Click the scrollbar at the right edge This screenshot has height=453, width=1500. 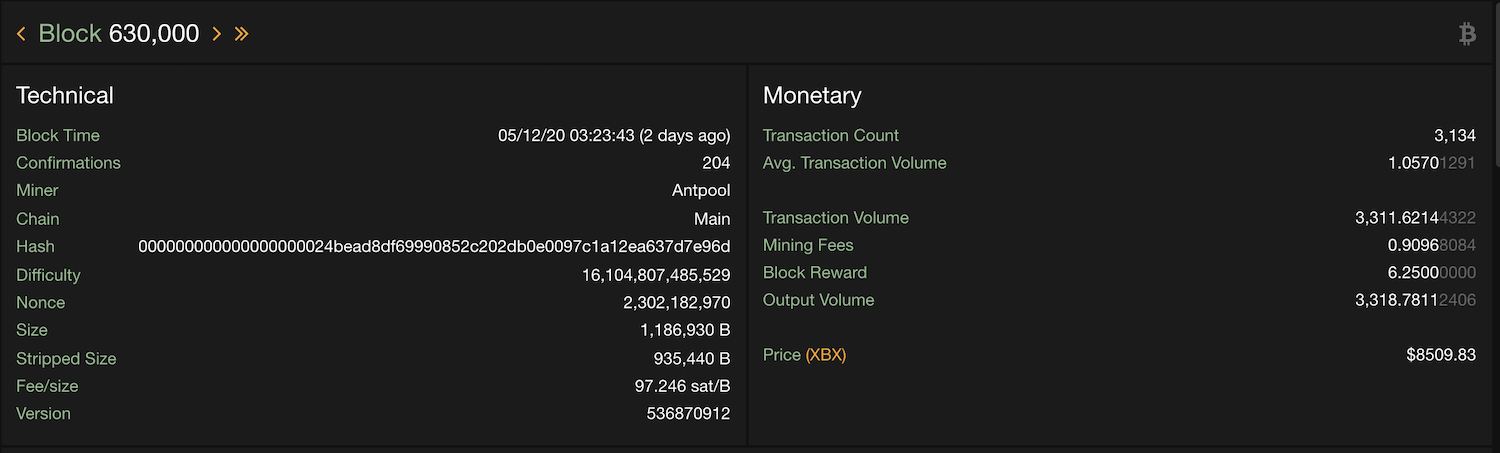1495,85
